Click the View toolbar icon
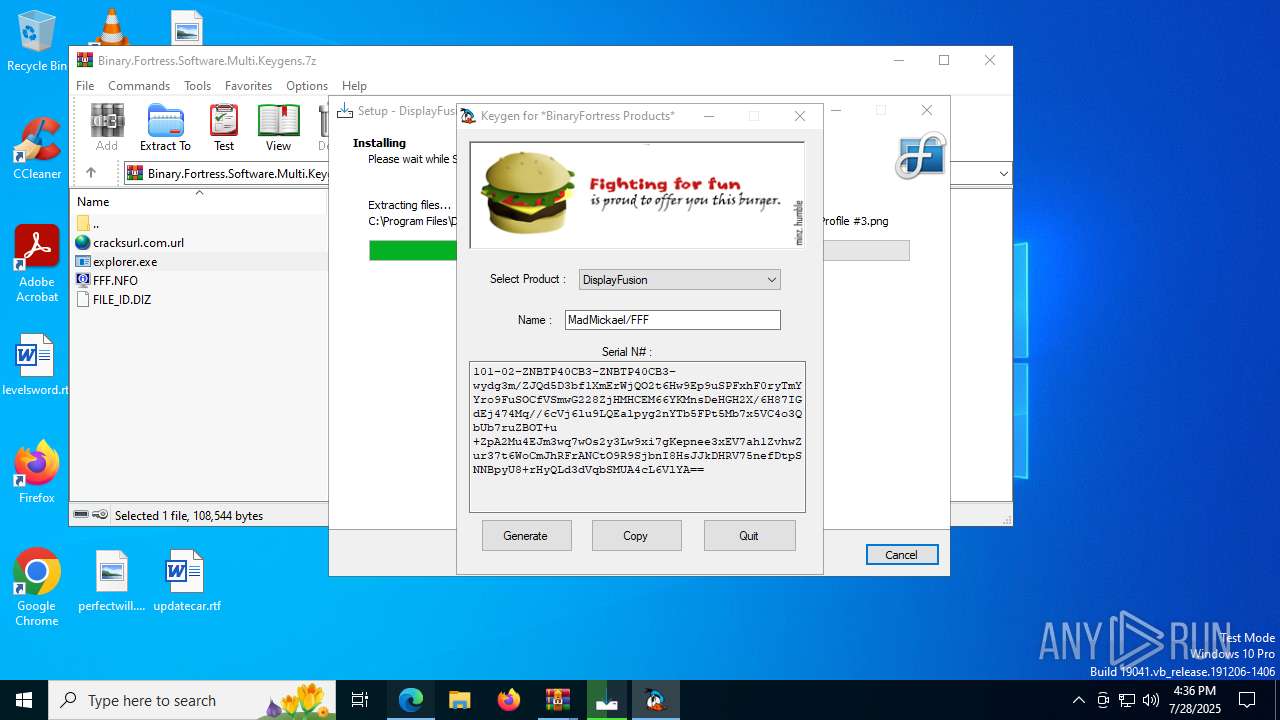Viewport: 1280px width, 720px height. click(278, 127)
